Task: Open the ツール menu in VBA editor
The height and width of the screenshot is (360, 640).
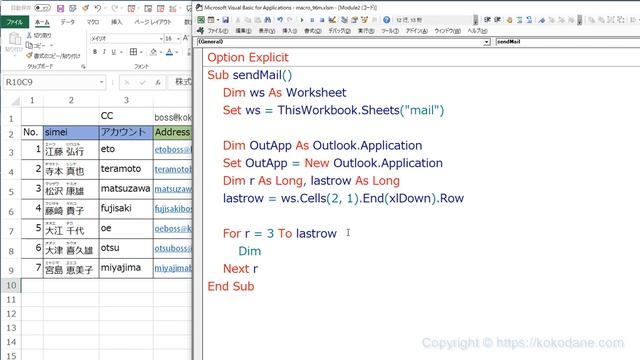Action: click(x=390, y=31)
